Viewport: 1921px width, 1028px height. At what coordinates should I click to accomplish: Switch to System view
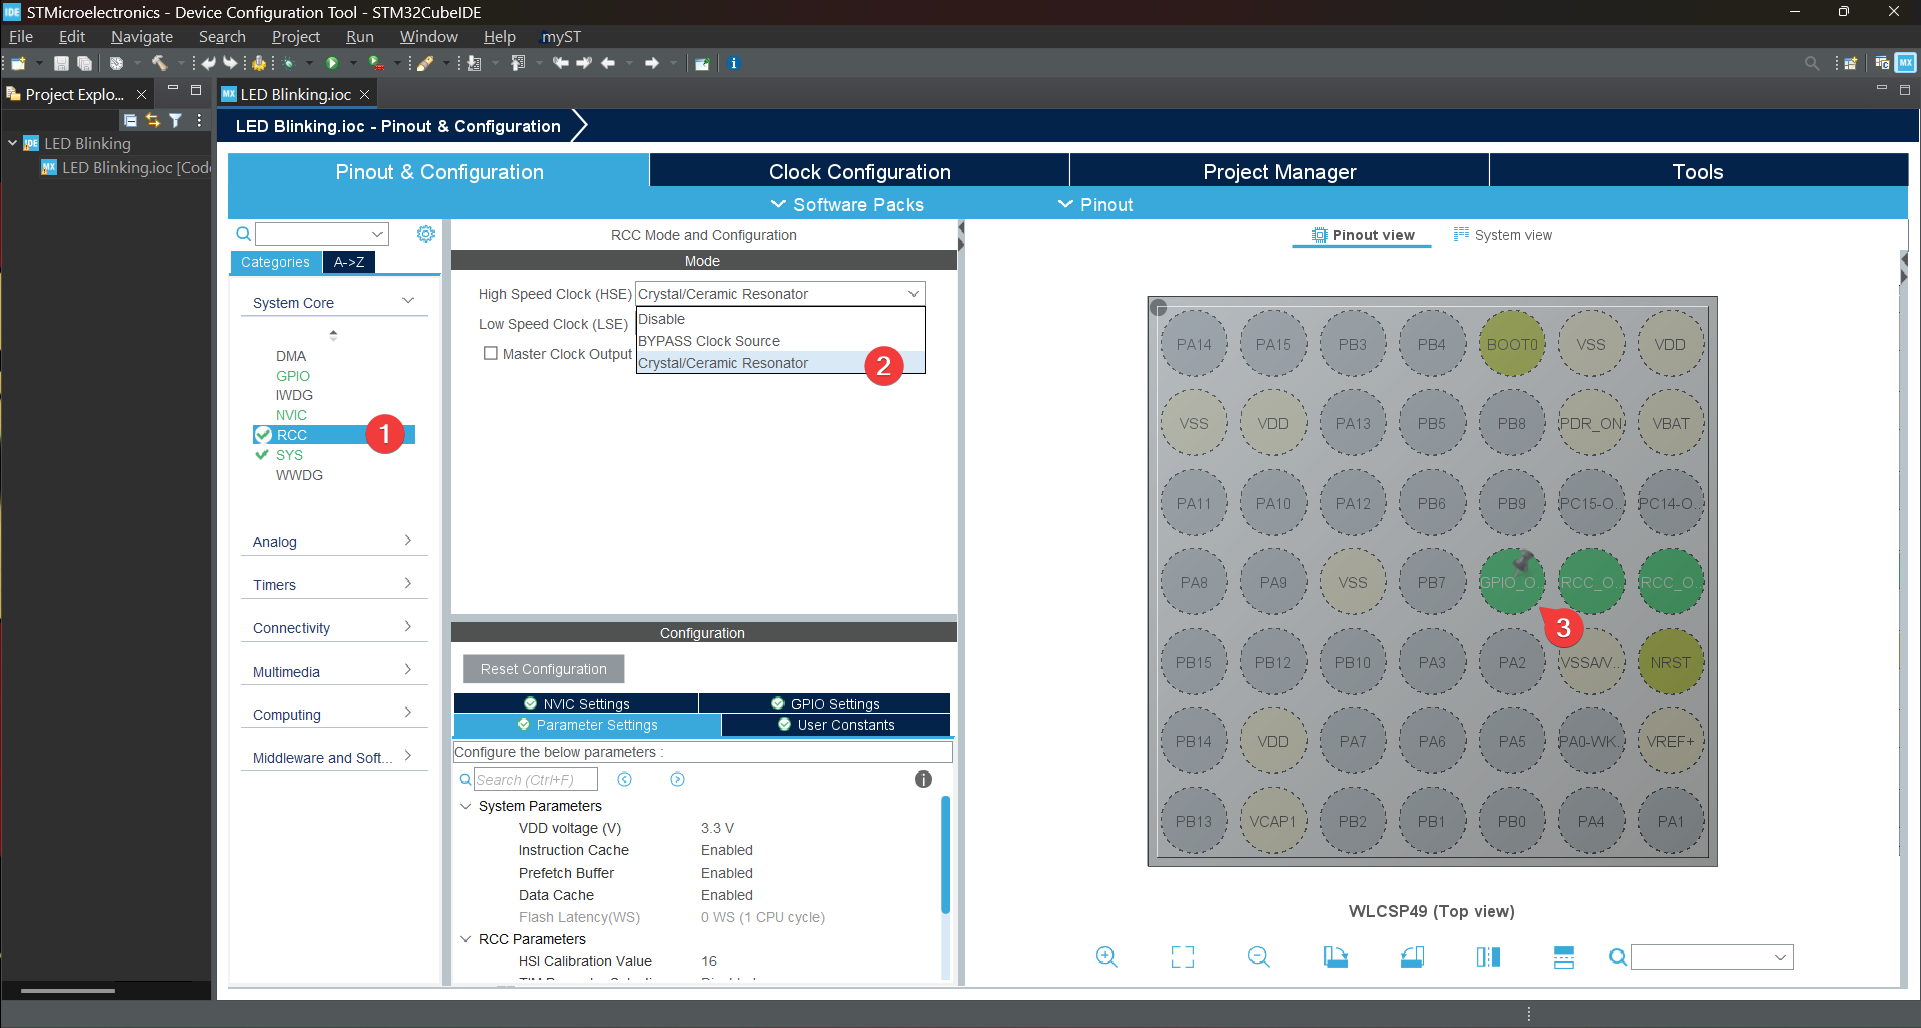[1502, 235]
